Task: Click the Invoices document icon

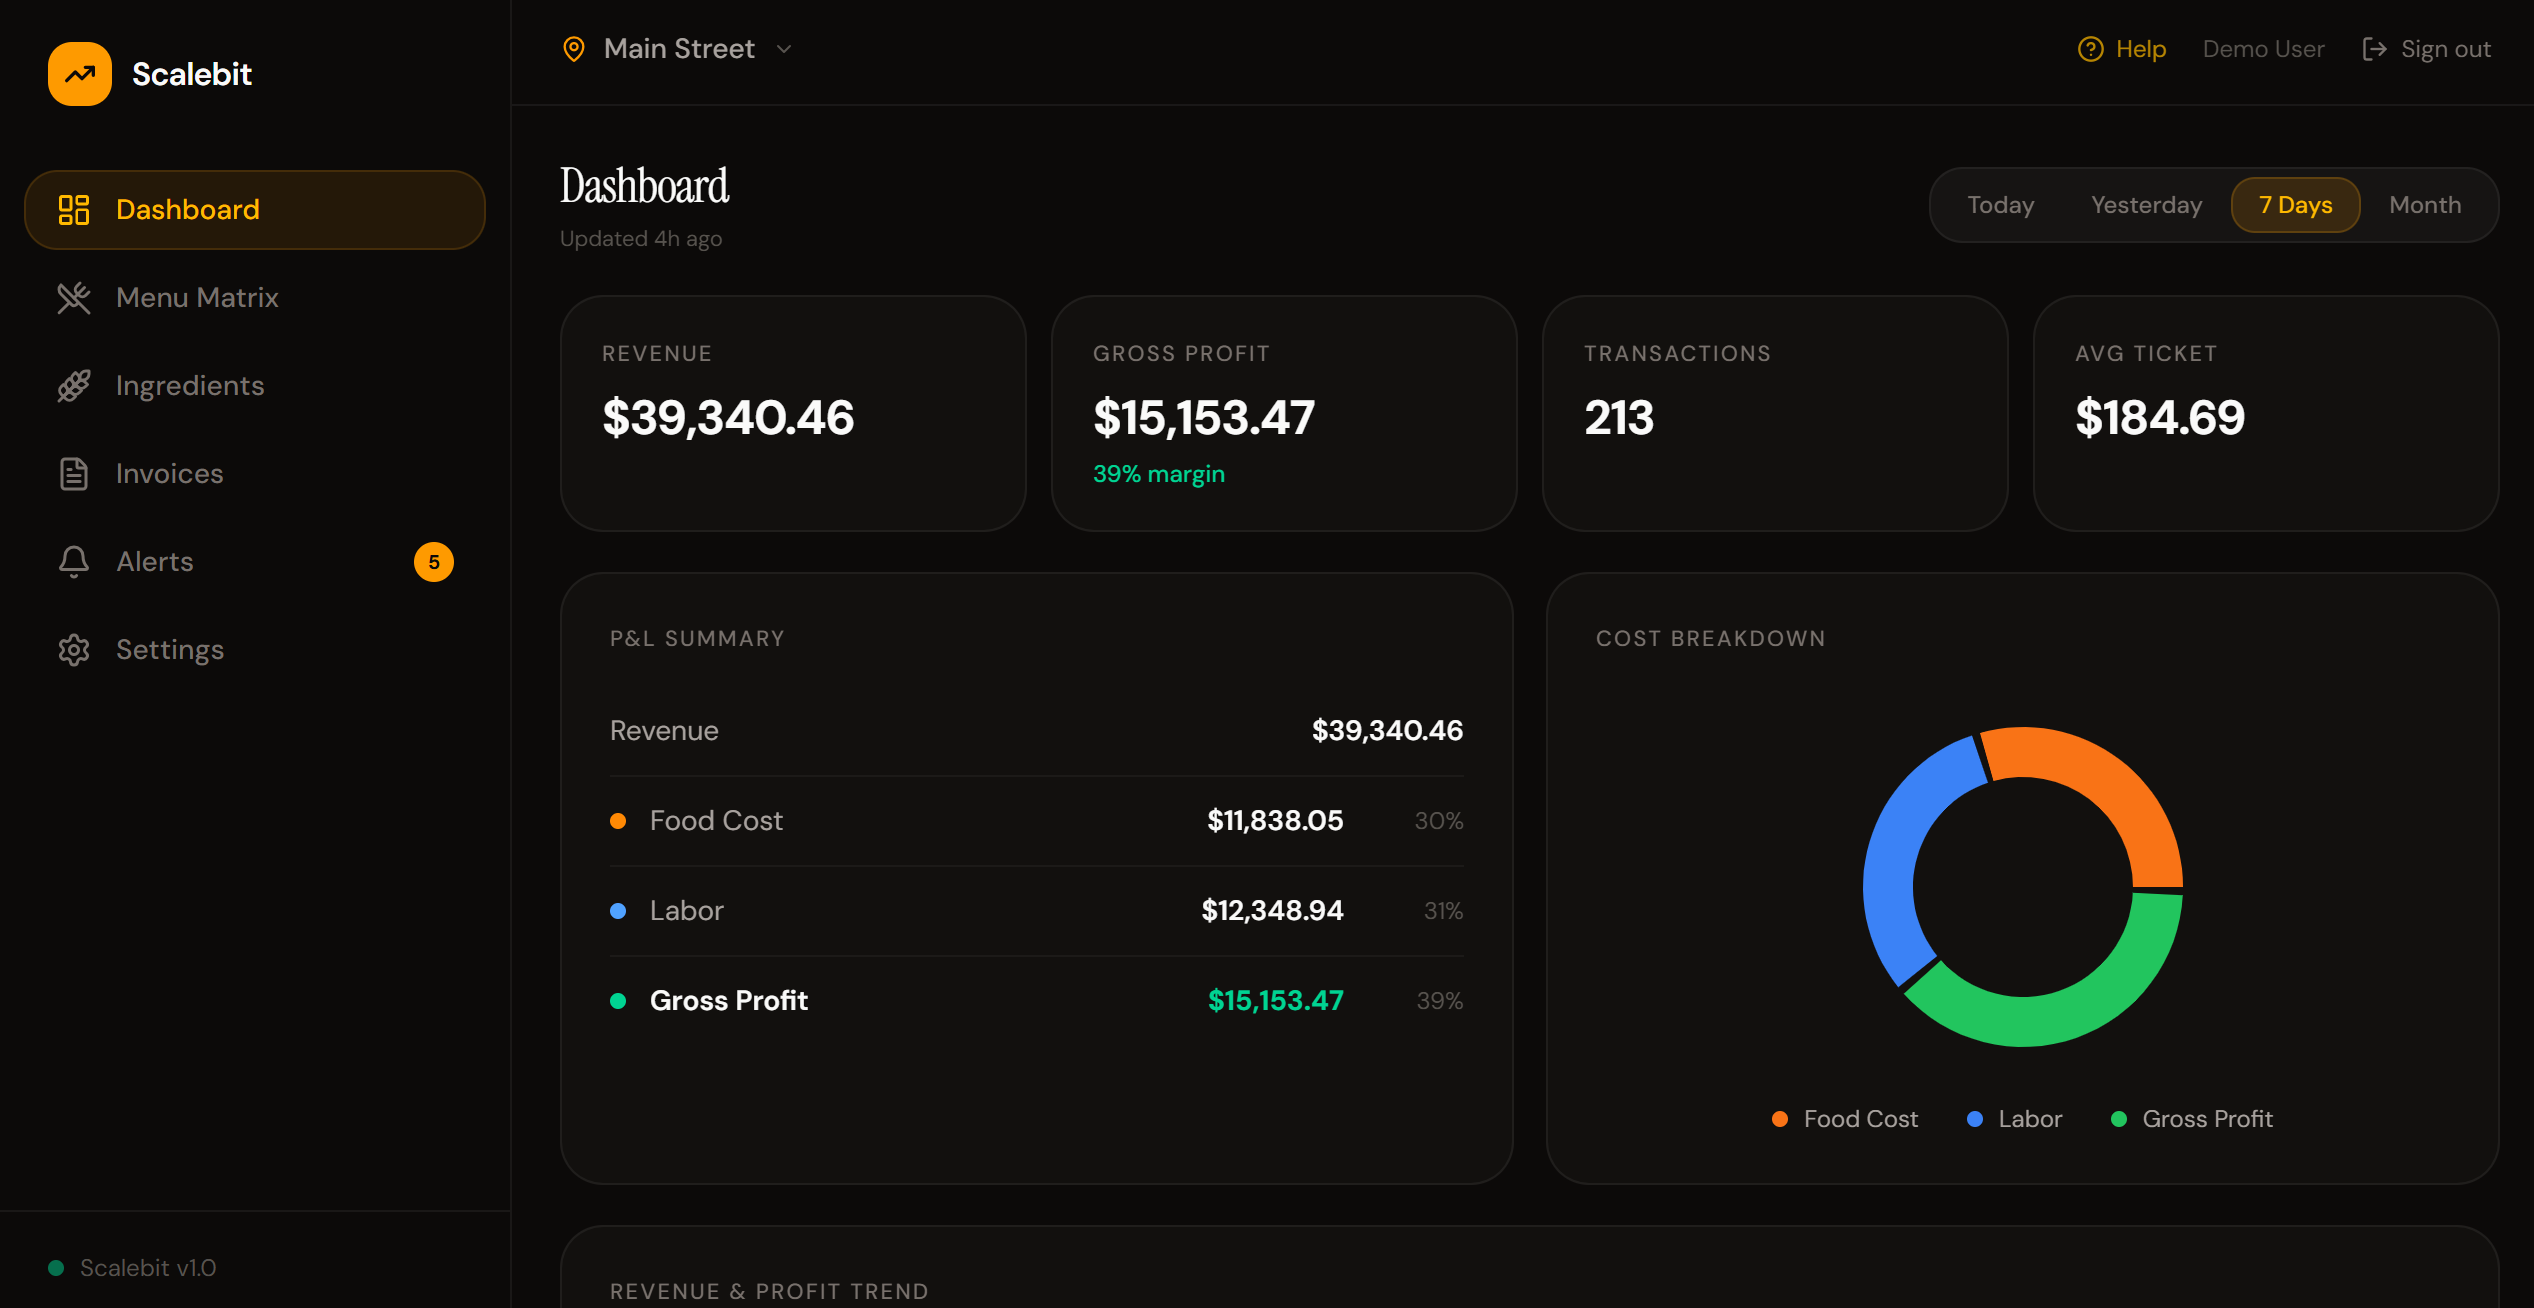Action: pyautogui.click(x=74, y=474)
